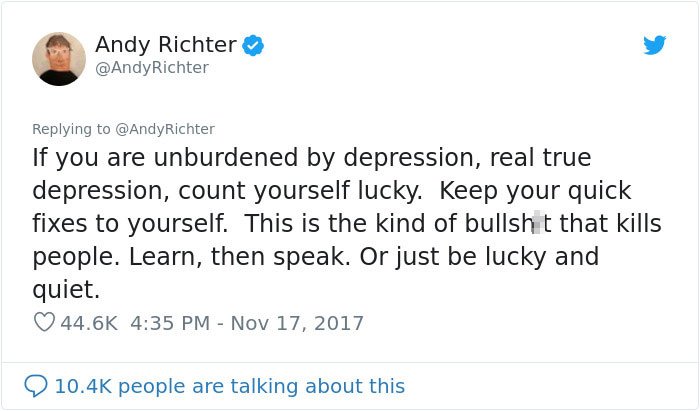Open Andy Richter's profile avatar
Screen dimensions: 700x411
pos(58,58)
